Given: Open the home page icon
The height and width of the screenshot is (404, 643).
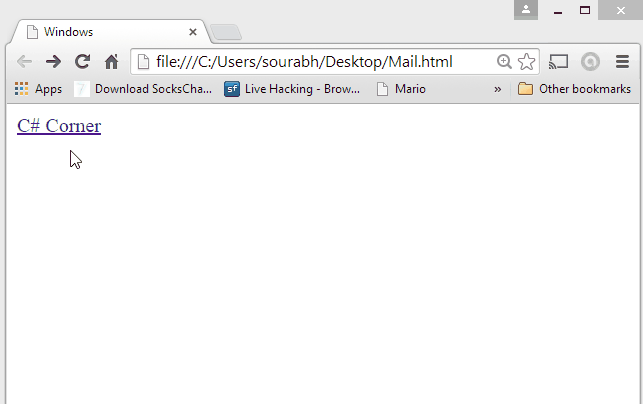Looking at the screenshot, I should click(112, 62).
